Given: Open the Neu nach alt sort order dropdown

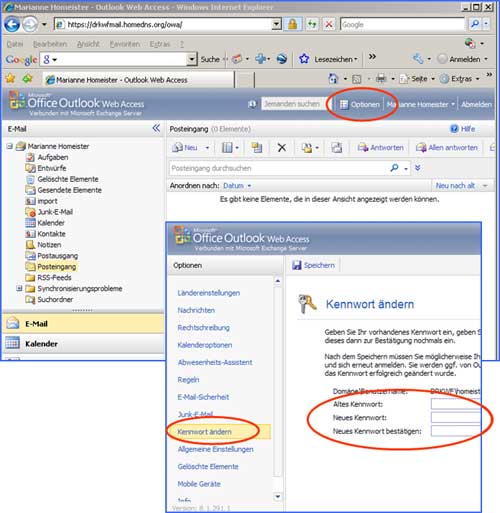Looking at the screenshot, I should [x=485, y=186].
